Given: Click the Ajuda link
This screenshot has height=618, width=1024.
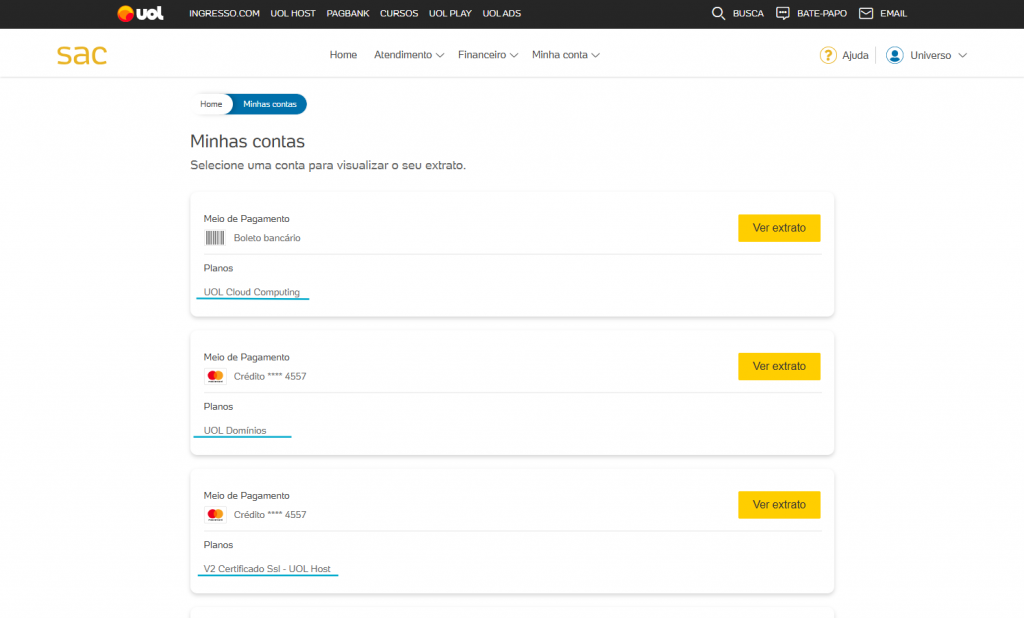Looking at the screenshot, I should 855,56.
